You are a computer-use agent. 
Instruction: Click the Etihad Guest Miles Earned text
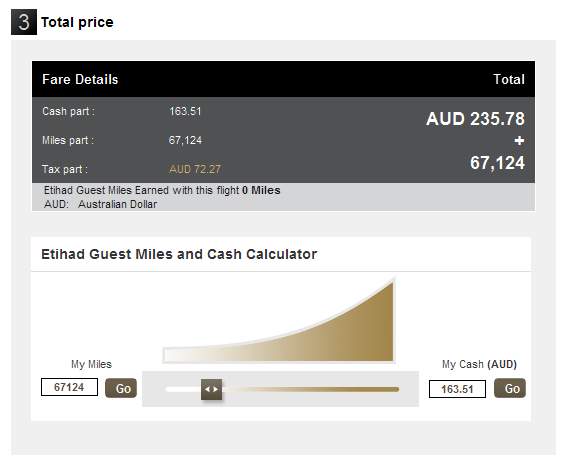[162, 190]
